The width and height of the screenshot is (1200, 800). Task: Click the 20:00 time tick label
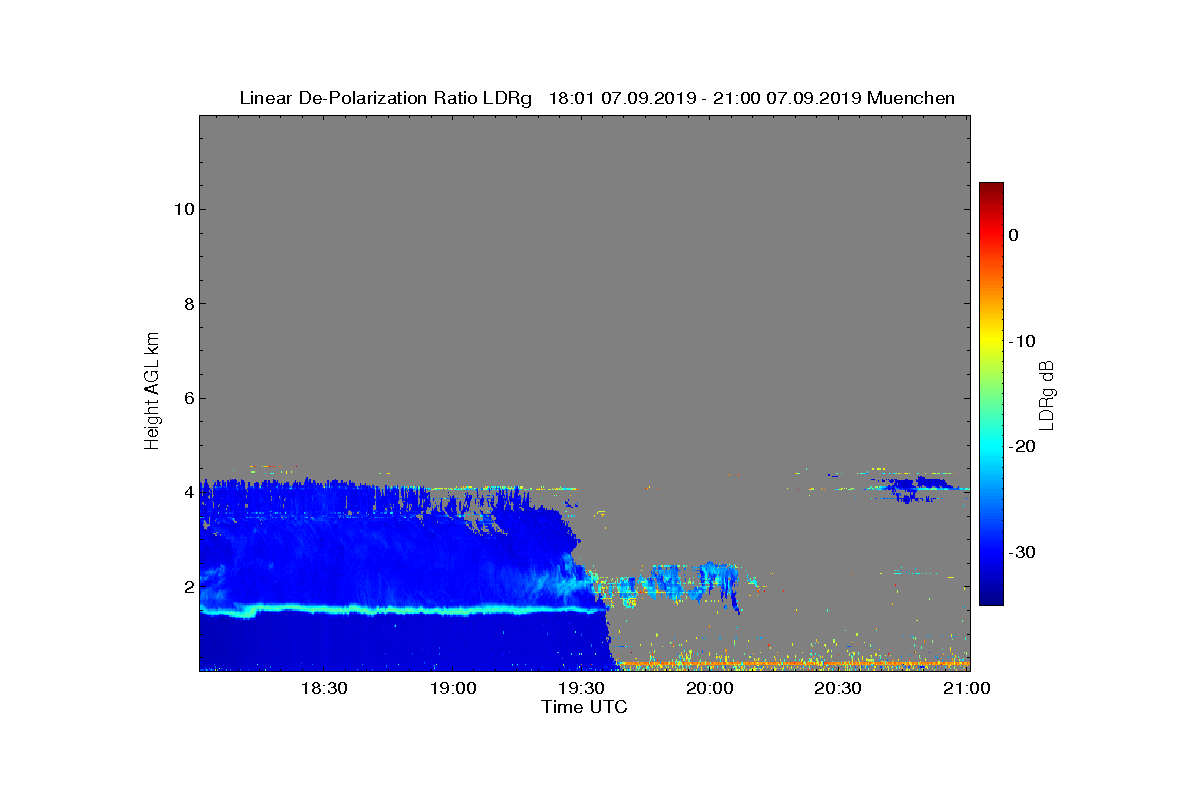pos(710,689)
